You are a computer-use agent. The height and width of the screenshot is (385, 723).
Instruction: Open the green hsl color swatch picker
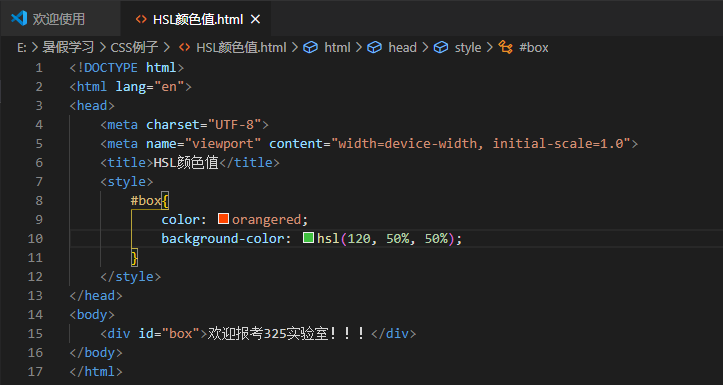[308, 238]
